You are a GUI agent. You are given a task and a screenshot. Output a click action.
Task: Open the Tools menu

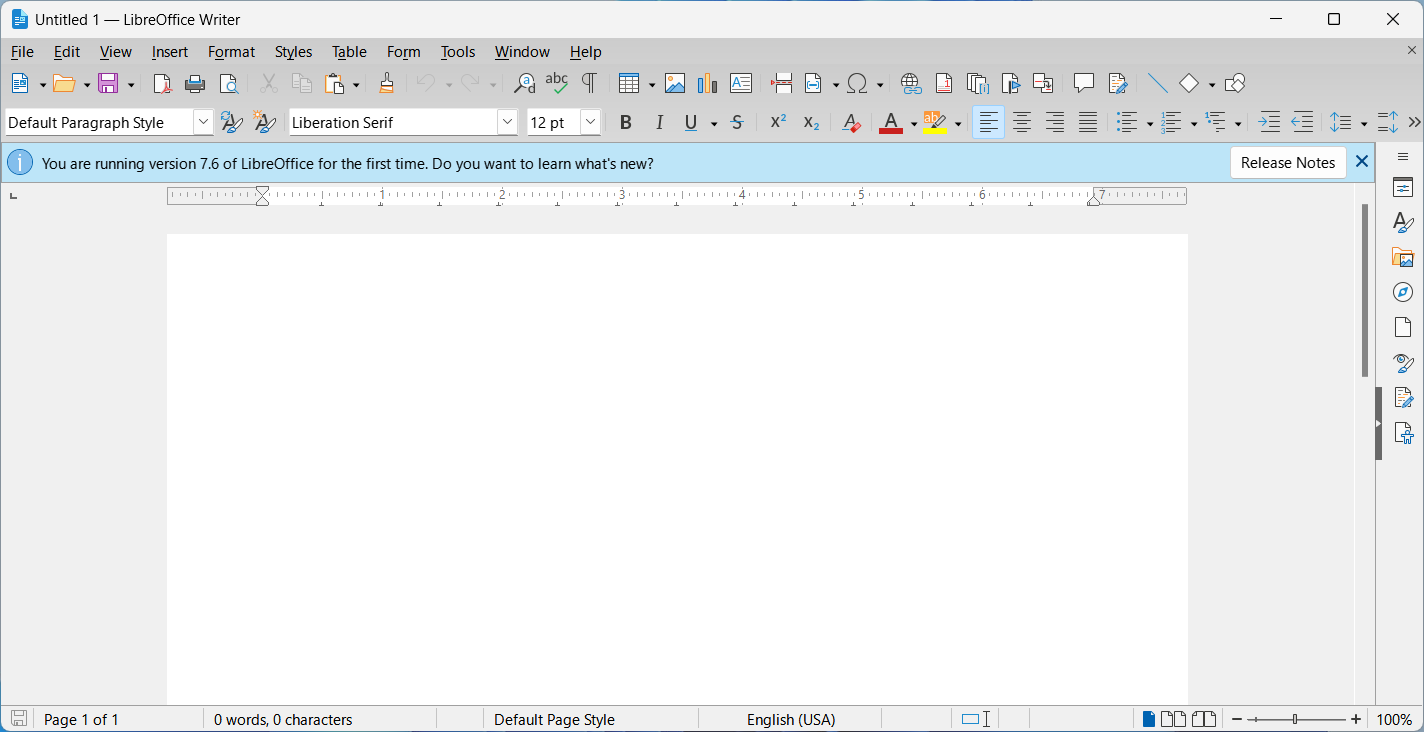(x=457, y=51)
